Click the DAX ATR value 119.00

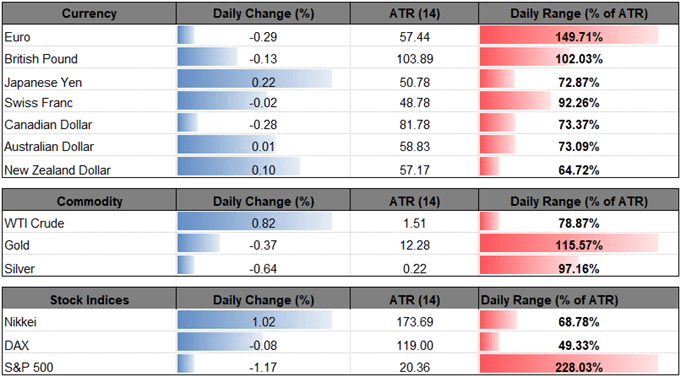coord(414,345)
